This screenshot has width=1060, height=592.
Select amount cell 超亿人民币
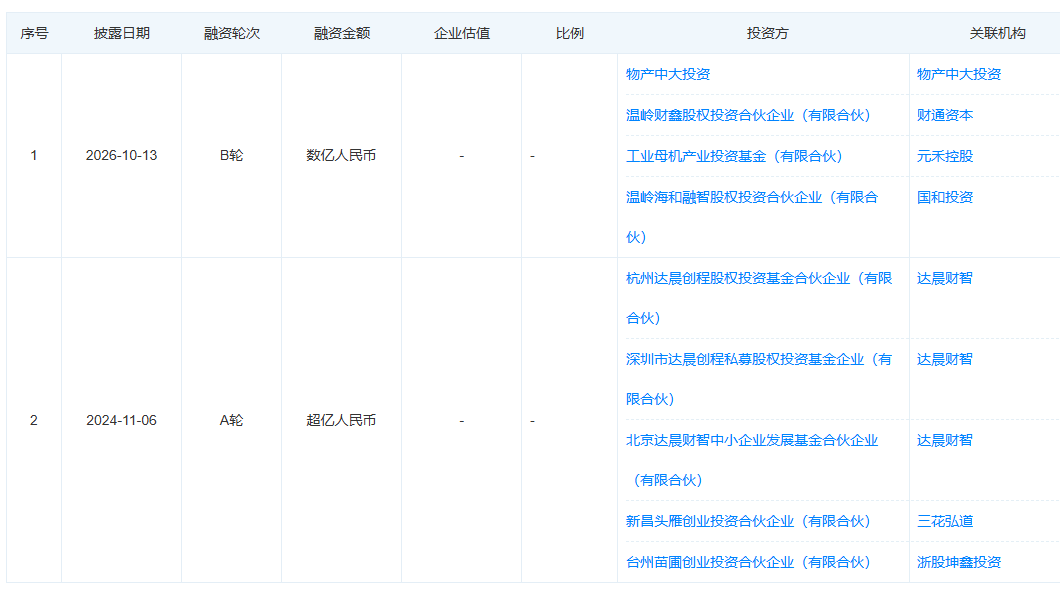[x=341, y=420]
